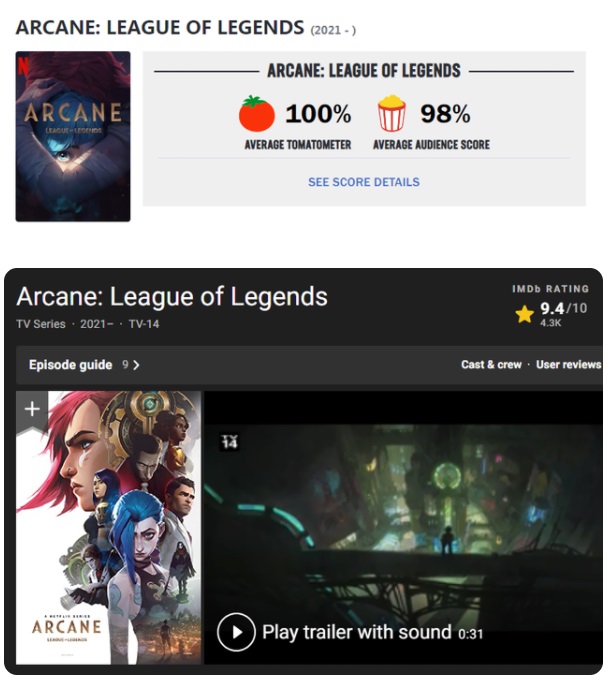Click the IMDb Arcane character poster
Screen dimensions: 611x680
[108, 528]
